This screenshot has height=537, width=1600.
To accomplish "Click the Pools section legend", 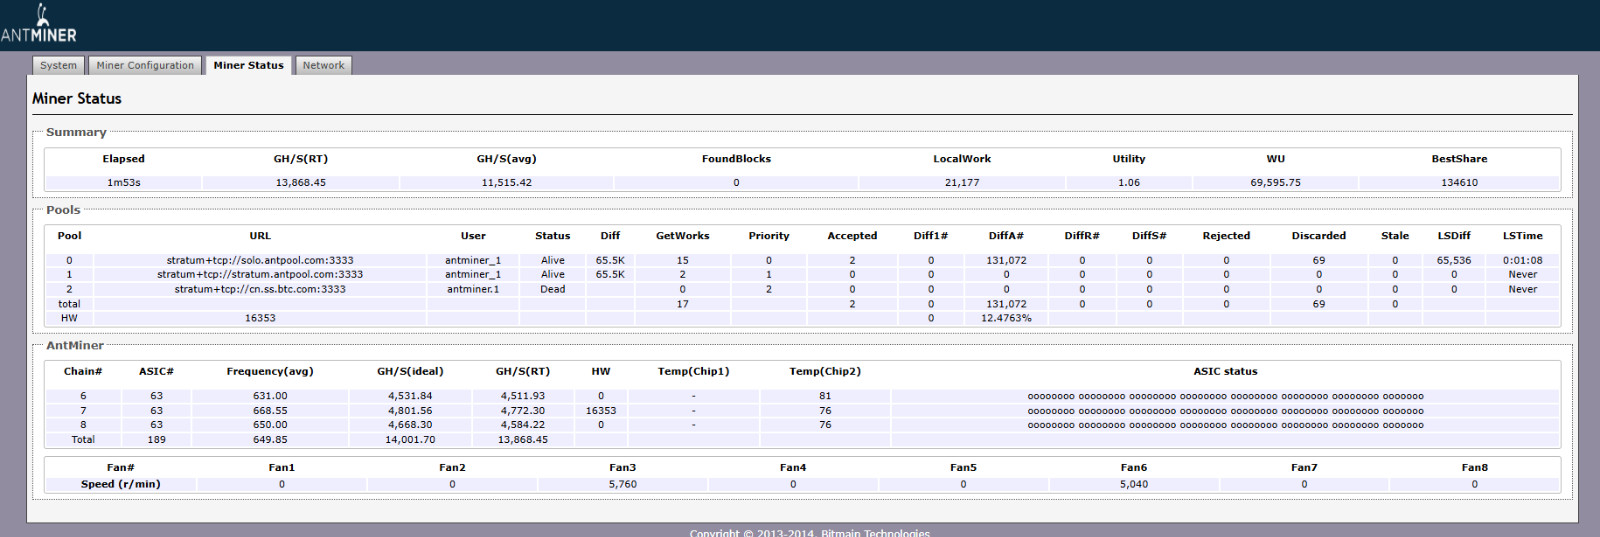I will click(63, 210).
